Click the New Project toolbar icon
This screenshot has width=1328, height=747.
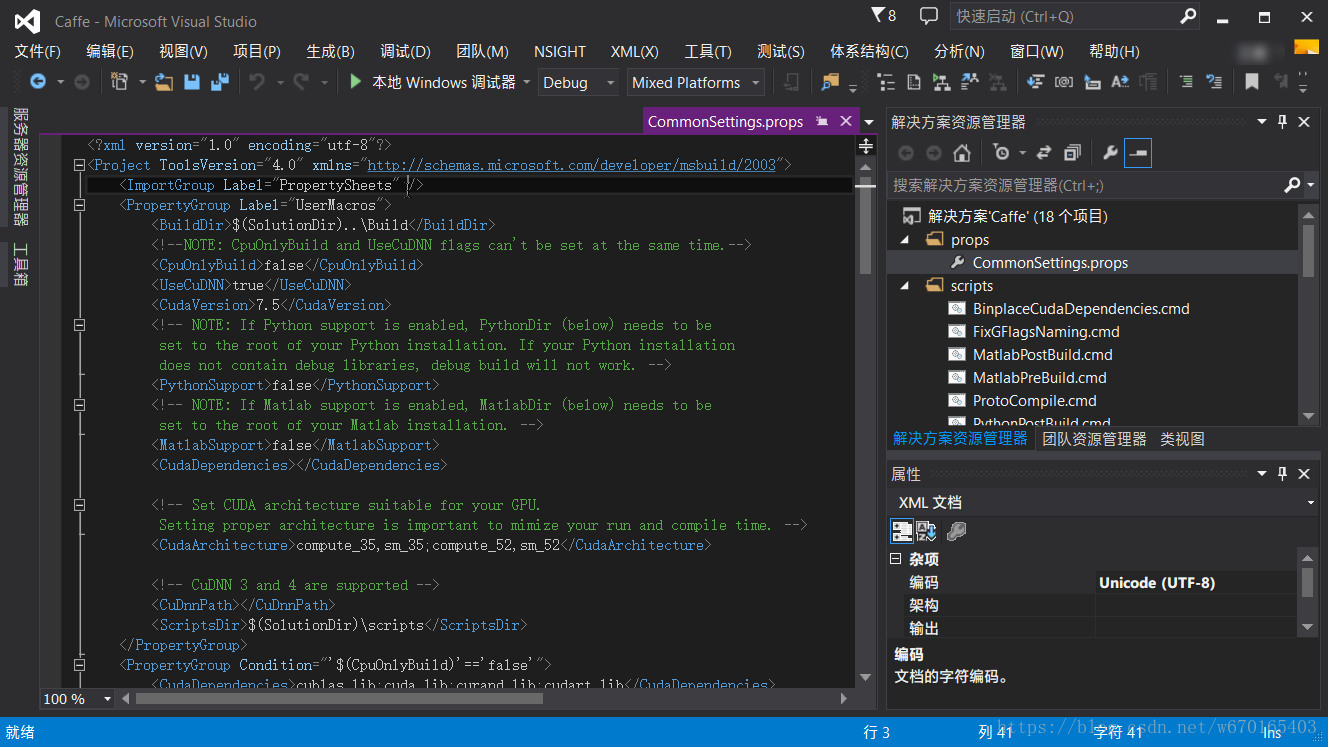(x=120, y=82)
